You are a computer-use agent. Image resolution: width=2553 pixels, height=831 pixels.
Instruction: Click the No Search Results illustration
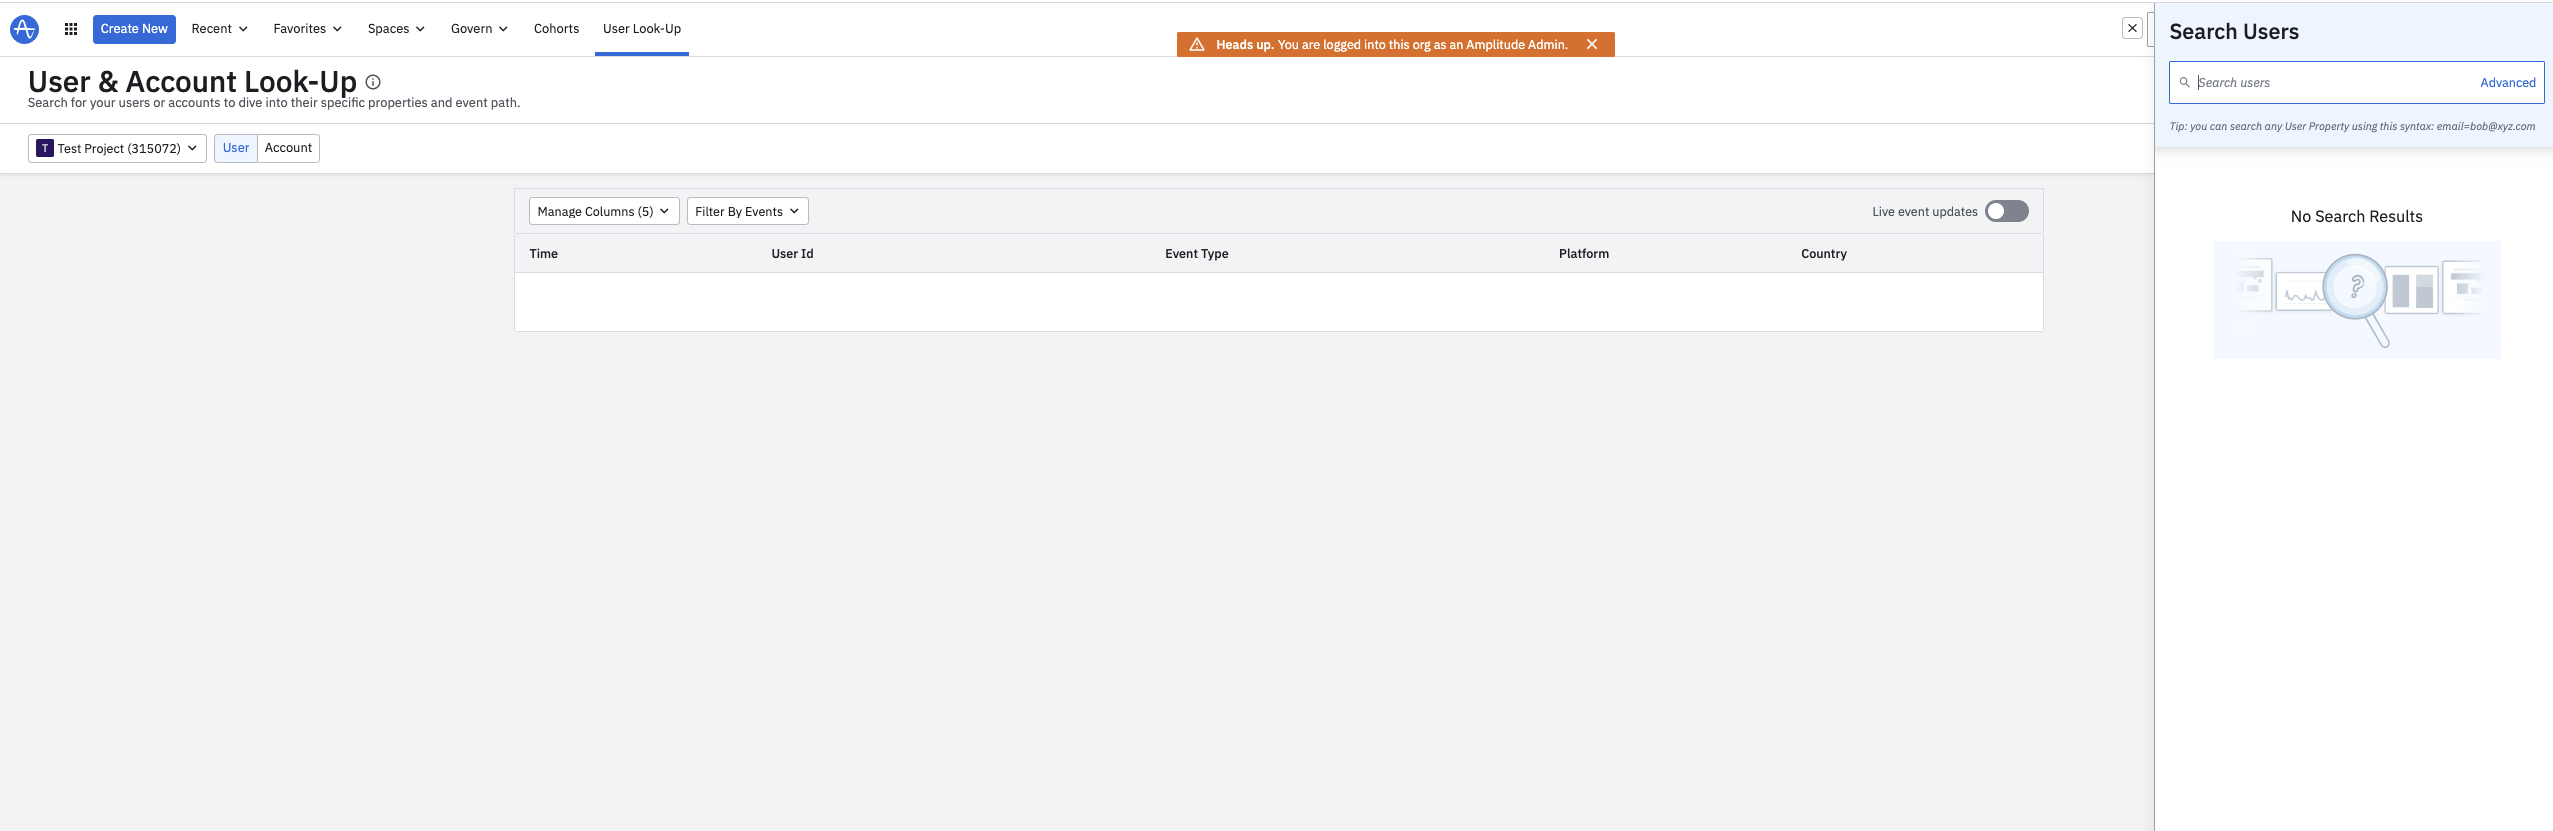tap(2356, 300)
